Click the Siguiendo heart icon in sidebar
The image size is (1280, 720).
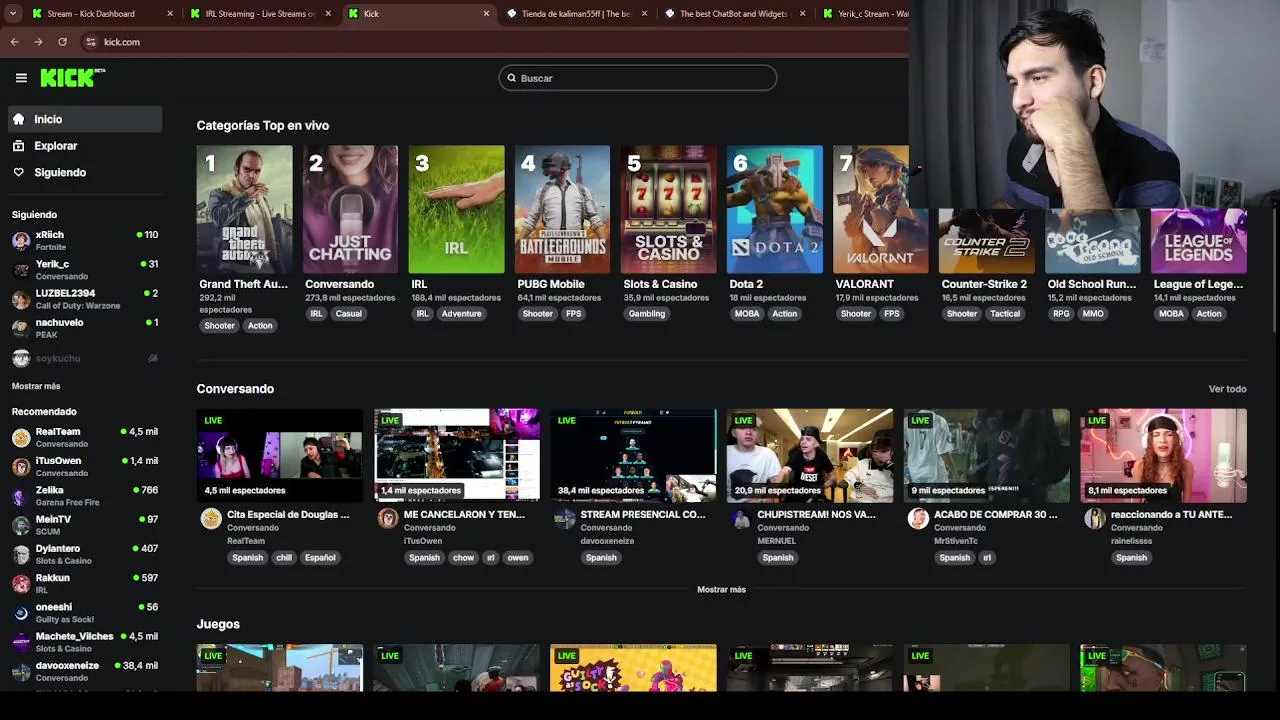click(x=18, y=173)
